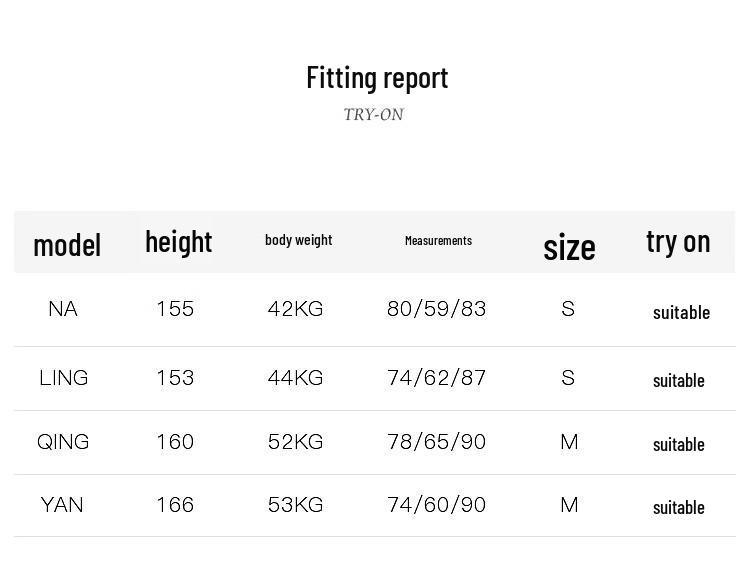The image size is (750, 586).
Task: Click height value 155
Action: pyautogui.click(x=175, y=309)
